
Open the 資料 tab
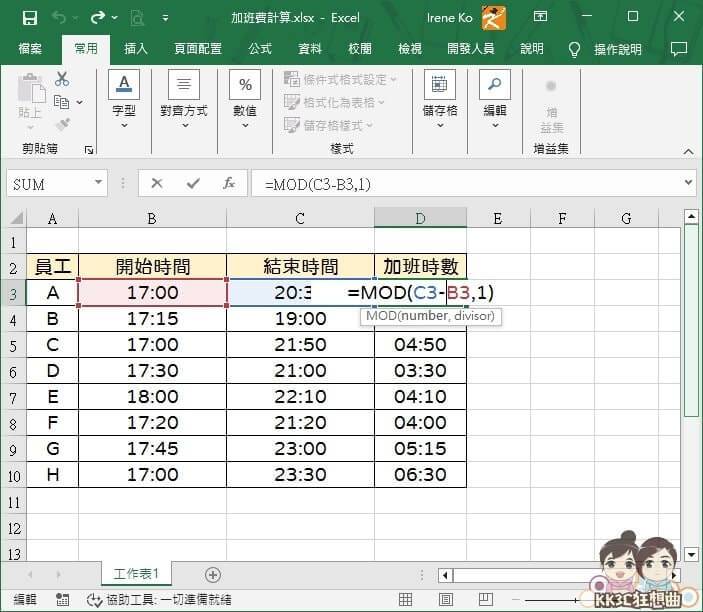pos(310,48)
